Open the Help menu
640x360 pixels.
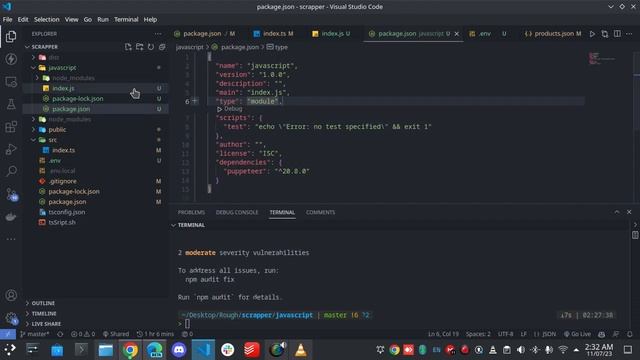(x=150, y=19)
